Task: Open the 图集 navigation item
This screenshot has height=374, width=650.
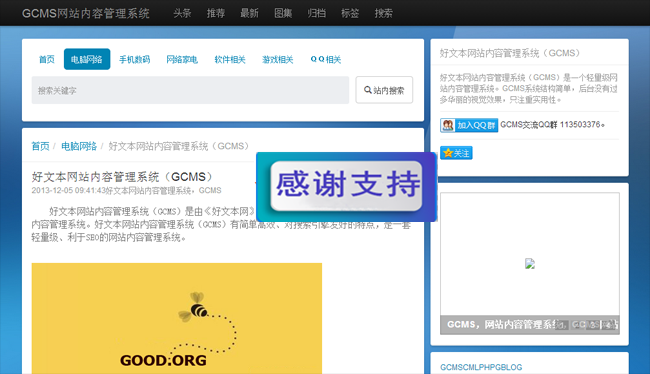Action: coord(283,13)
